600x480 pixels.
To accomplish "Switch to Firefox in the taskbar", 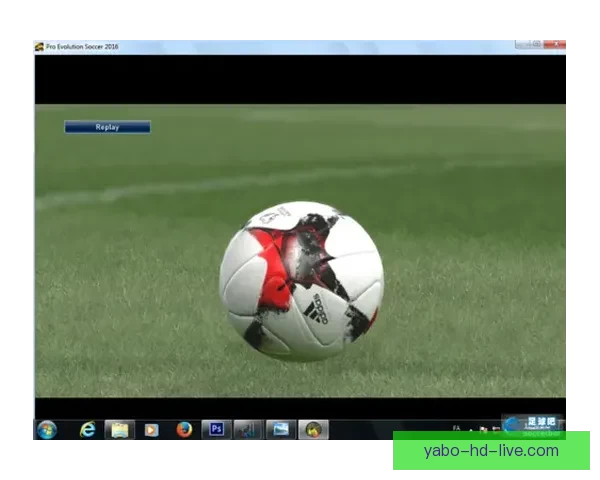I will point(184,429).
